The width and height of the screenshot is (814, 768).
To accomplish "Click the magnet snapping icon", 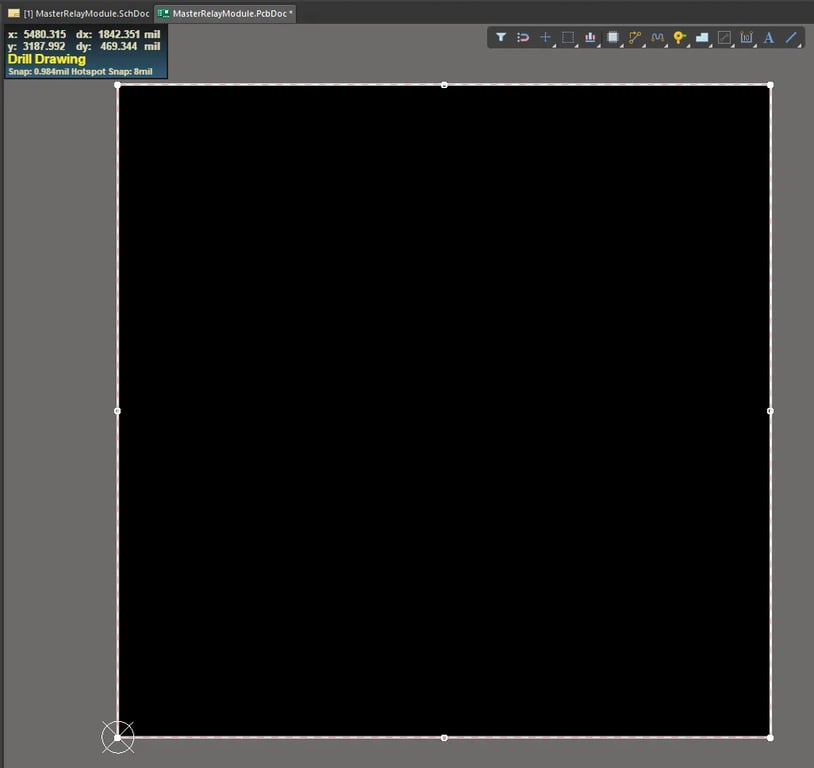I will tap(523, 37).
